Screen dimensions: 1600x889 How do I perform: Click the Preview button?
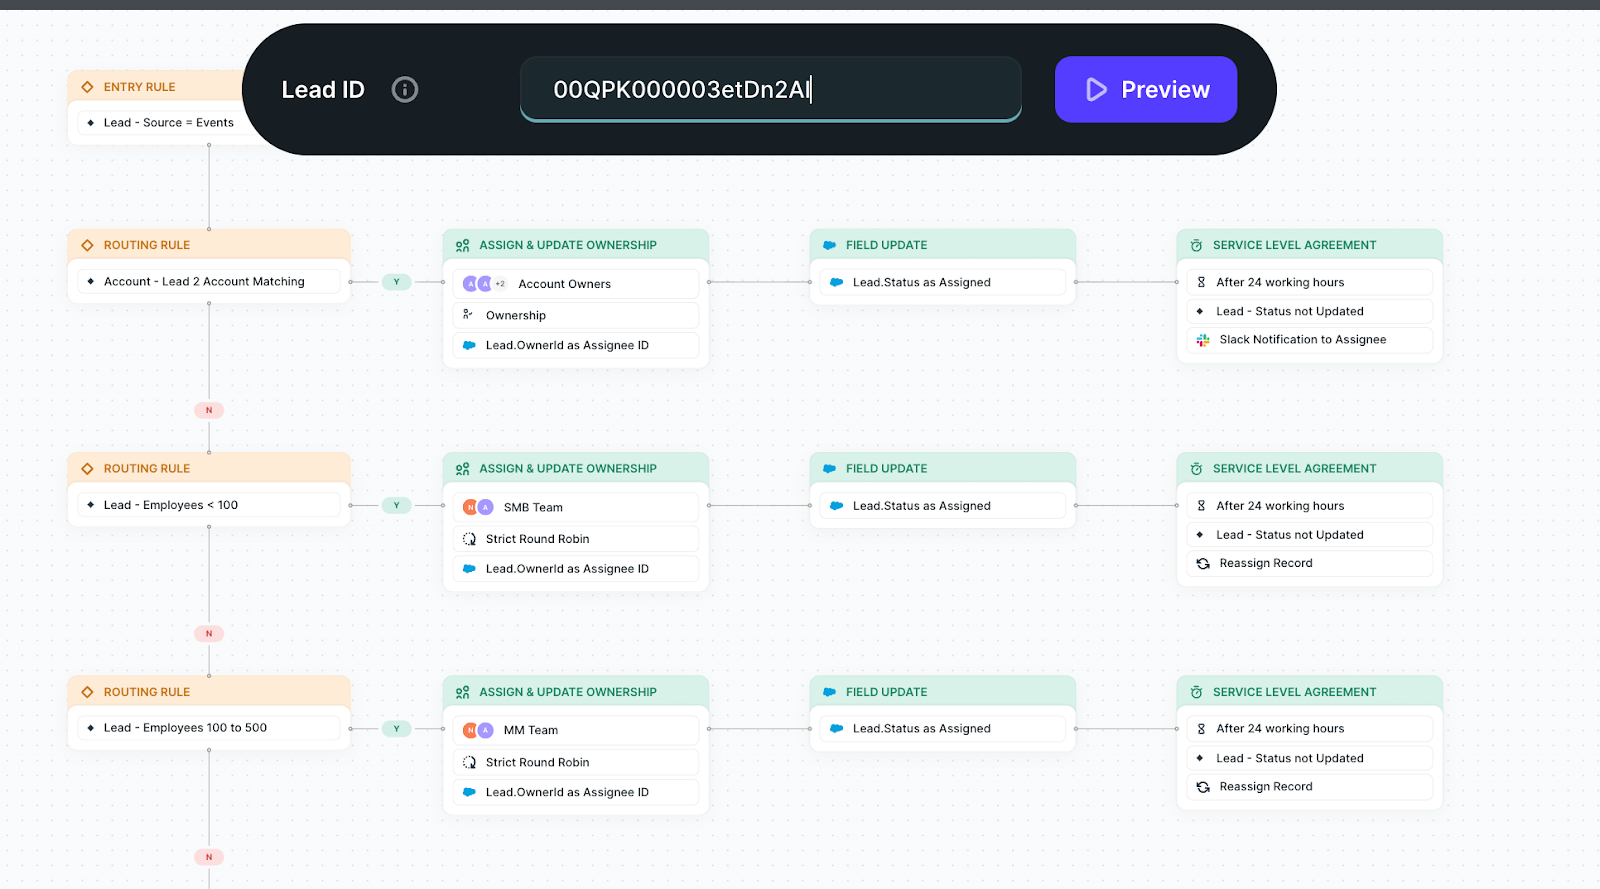(x=1146, y=90)
